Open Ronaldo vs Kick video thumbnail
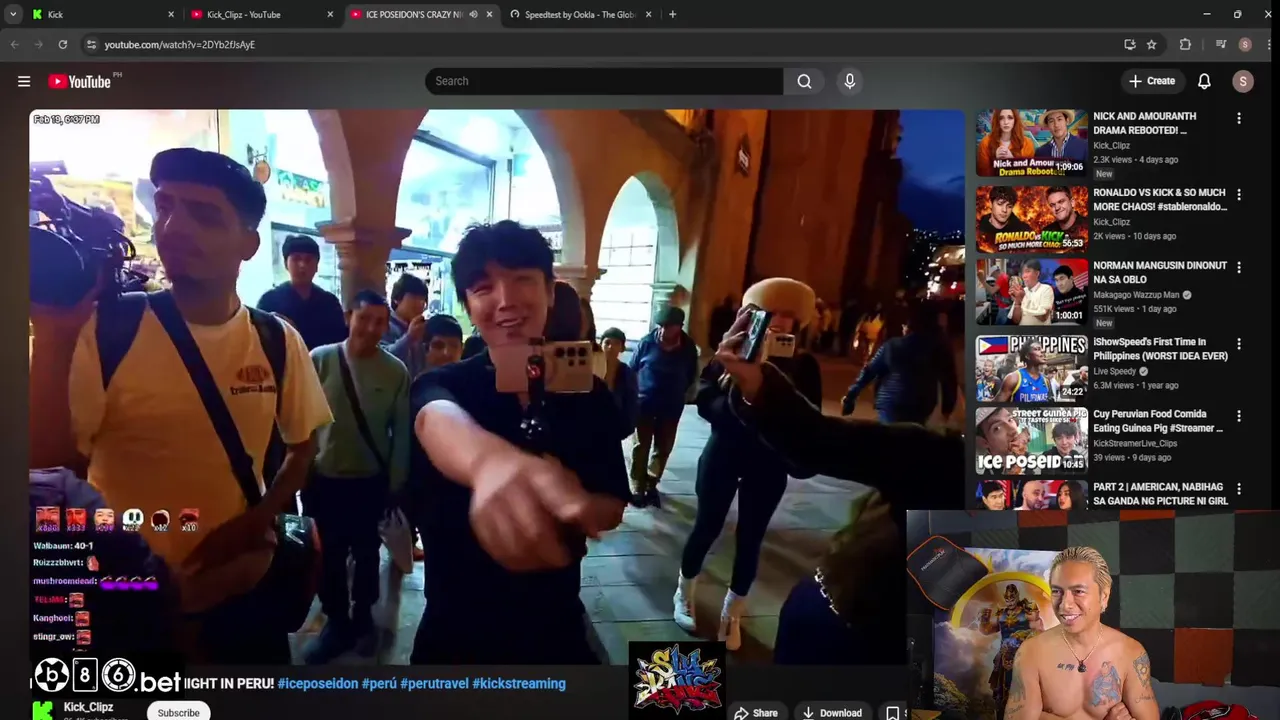 1031,219
